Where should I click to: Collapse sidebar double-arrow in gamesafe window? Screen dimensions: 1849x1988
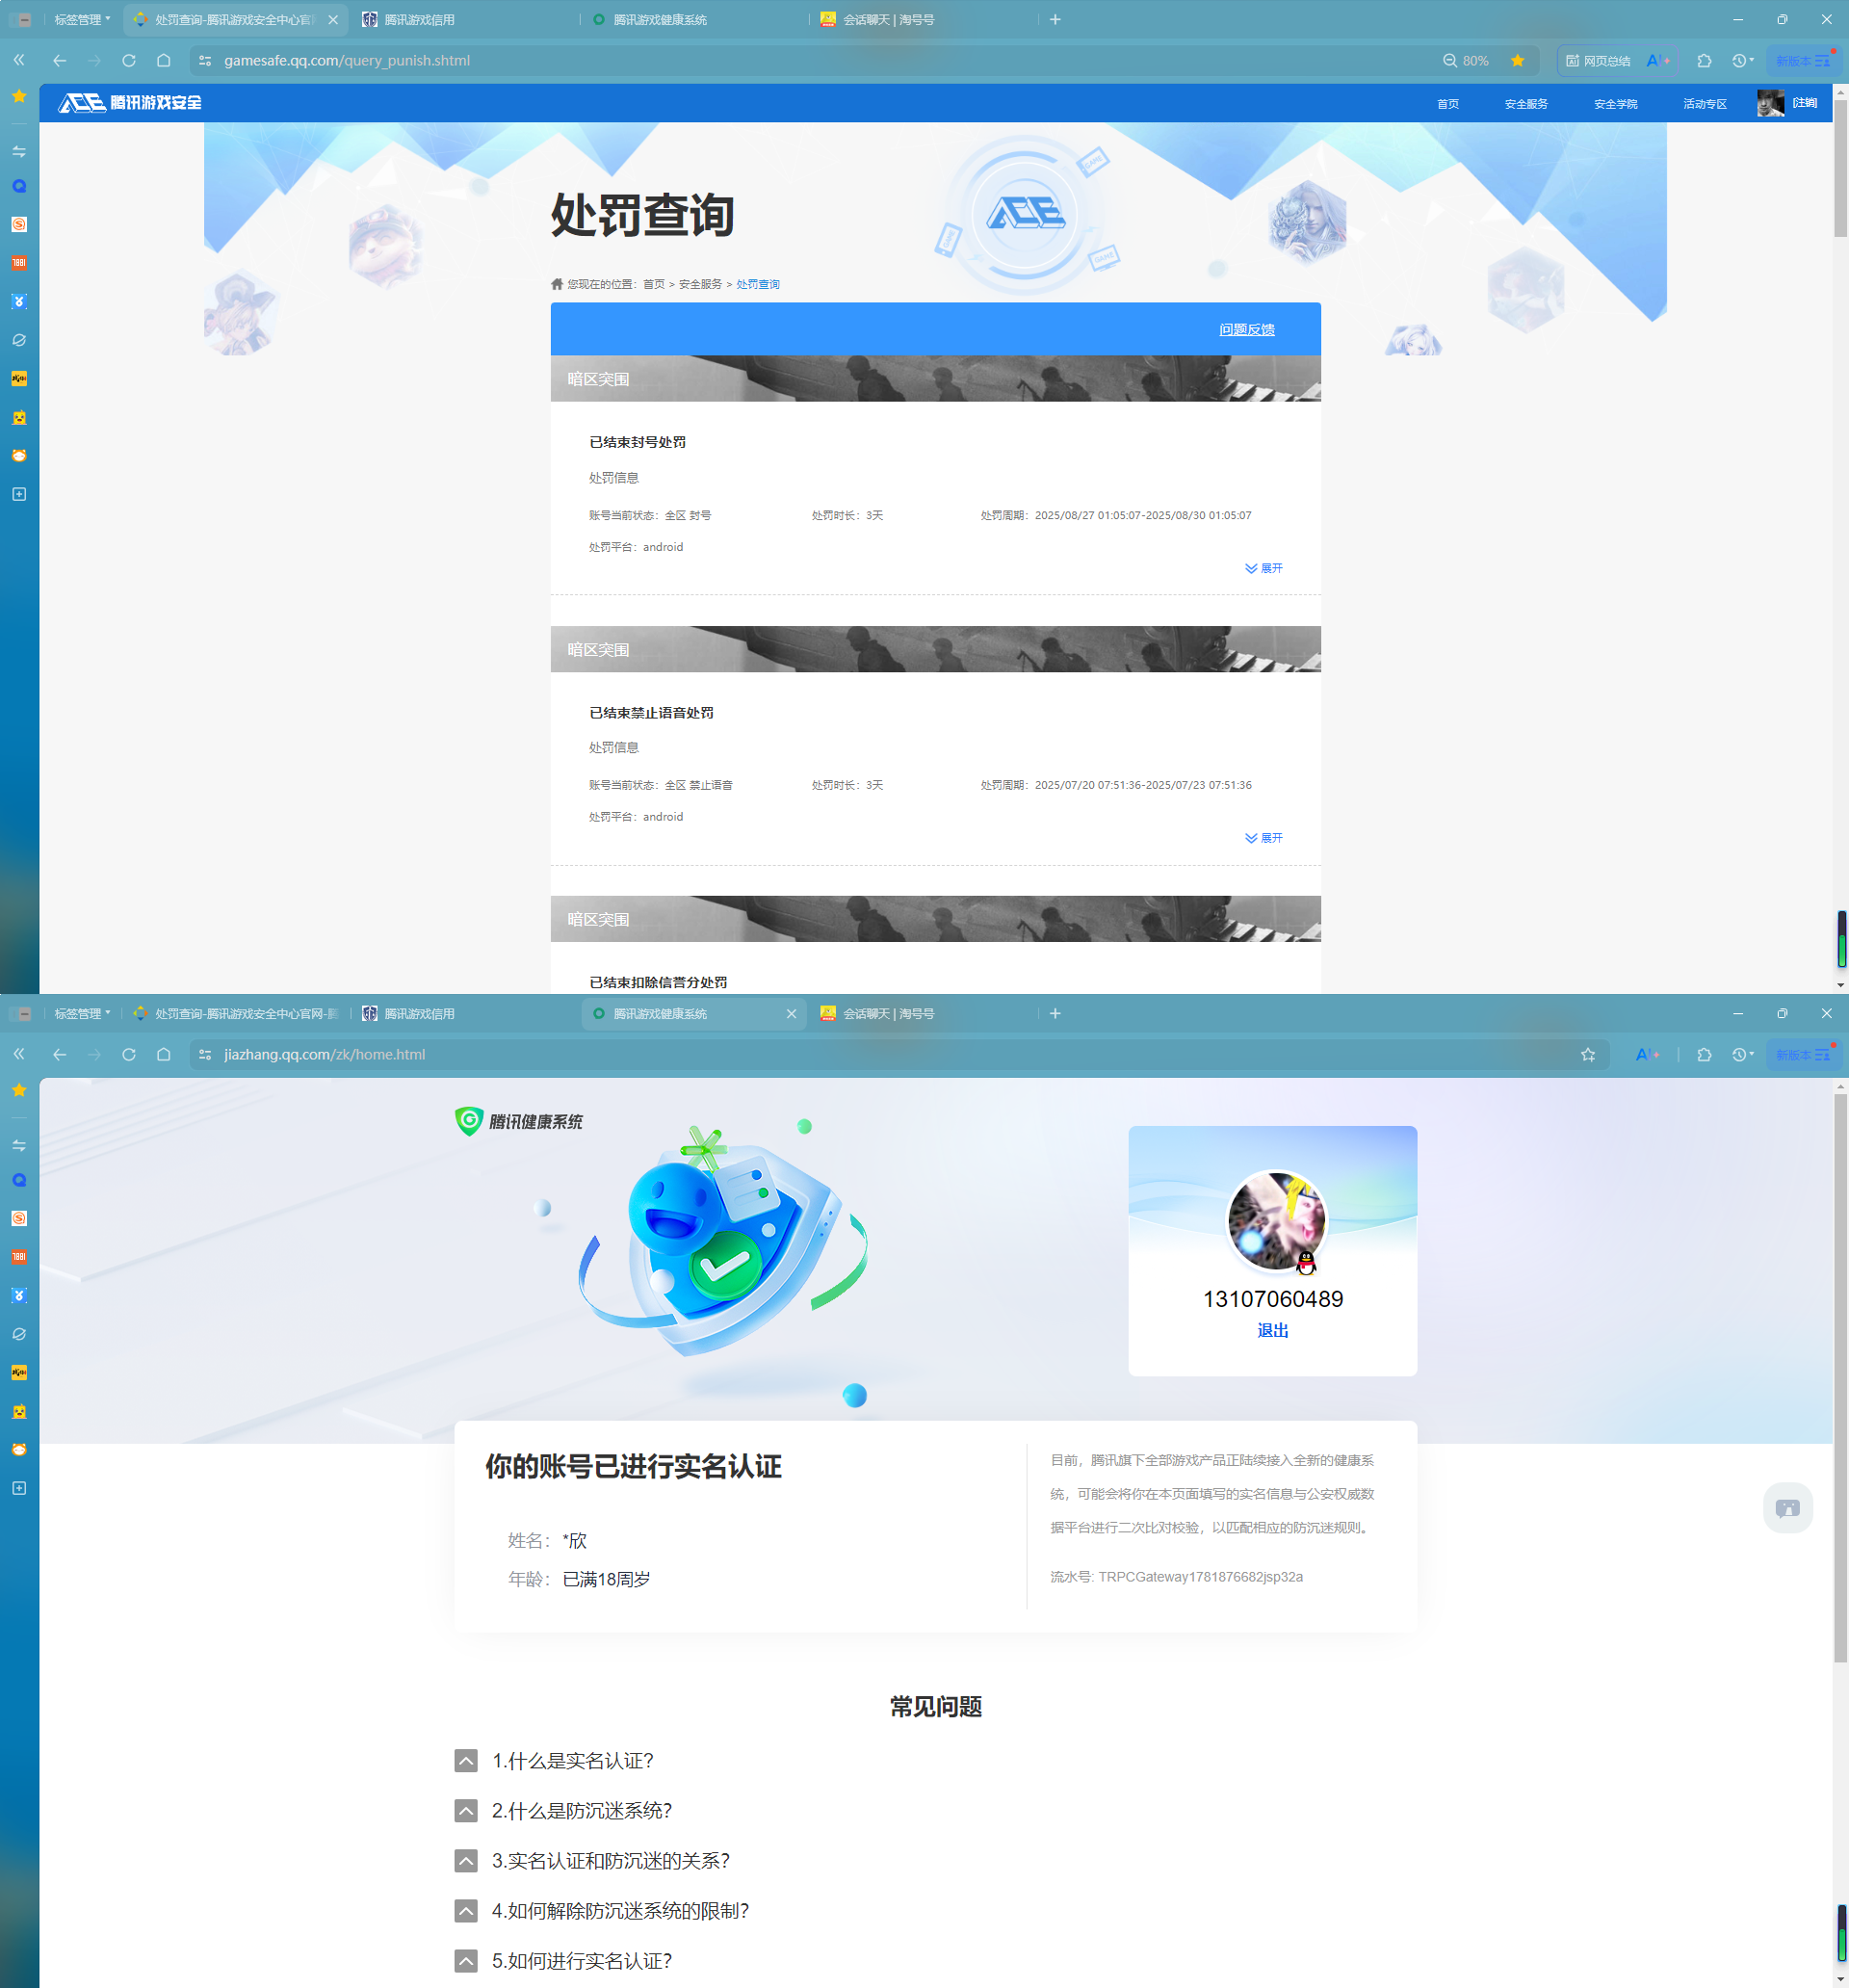tap(19, 61)
